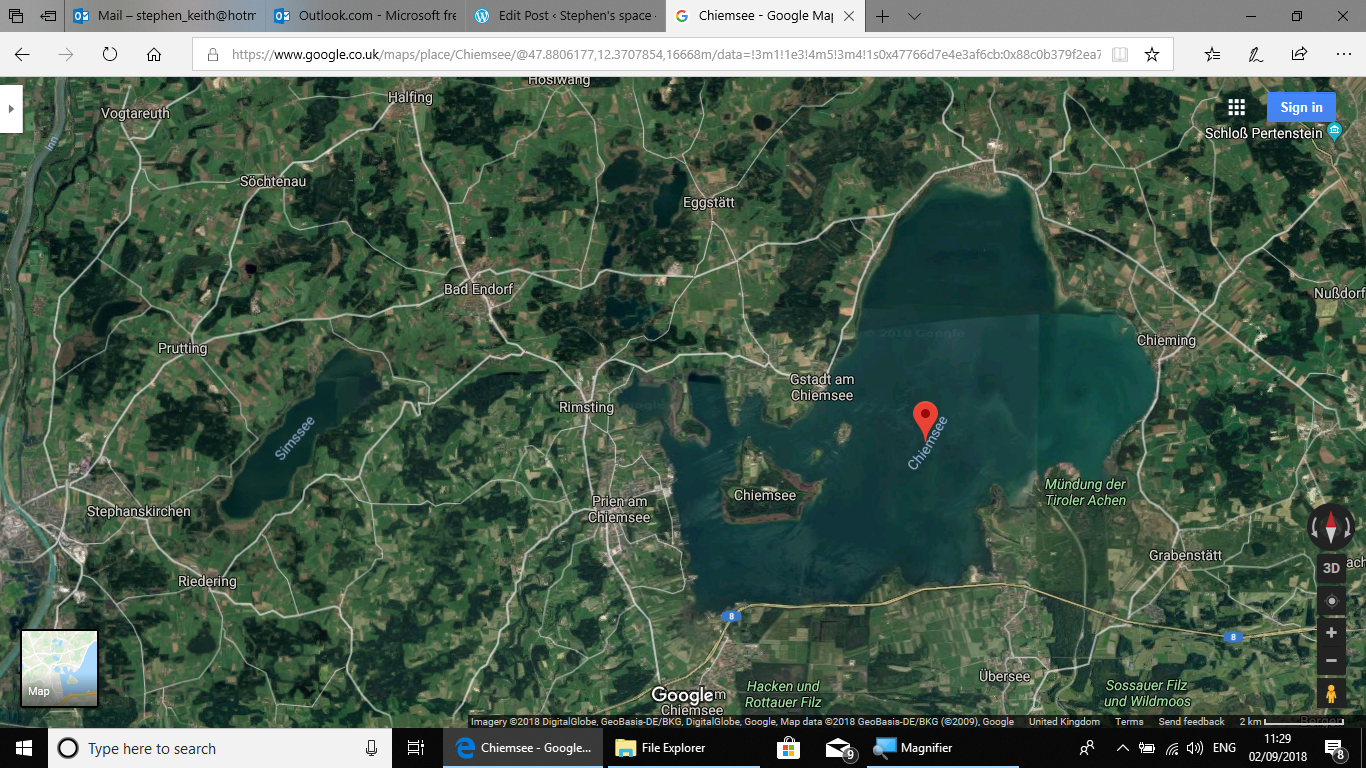The image size is (1366, 768).
Task: Change the ENG input language indicator
Action: point(1224,748)
